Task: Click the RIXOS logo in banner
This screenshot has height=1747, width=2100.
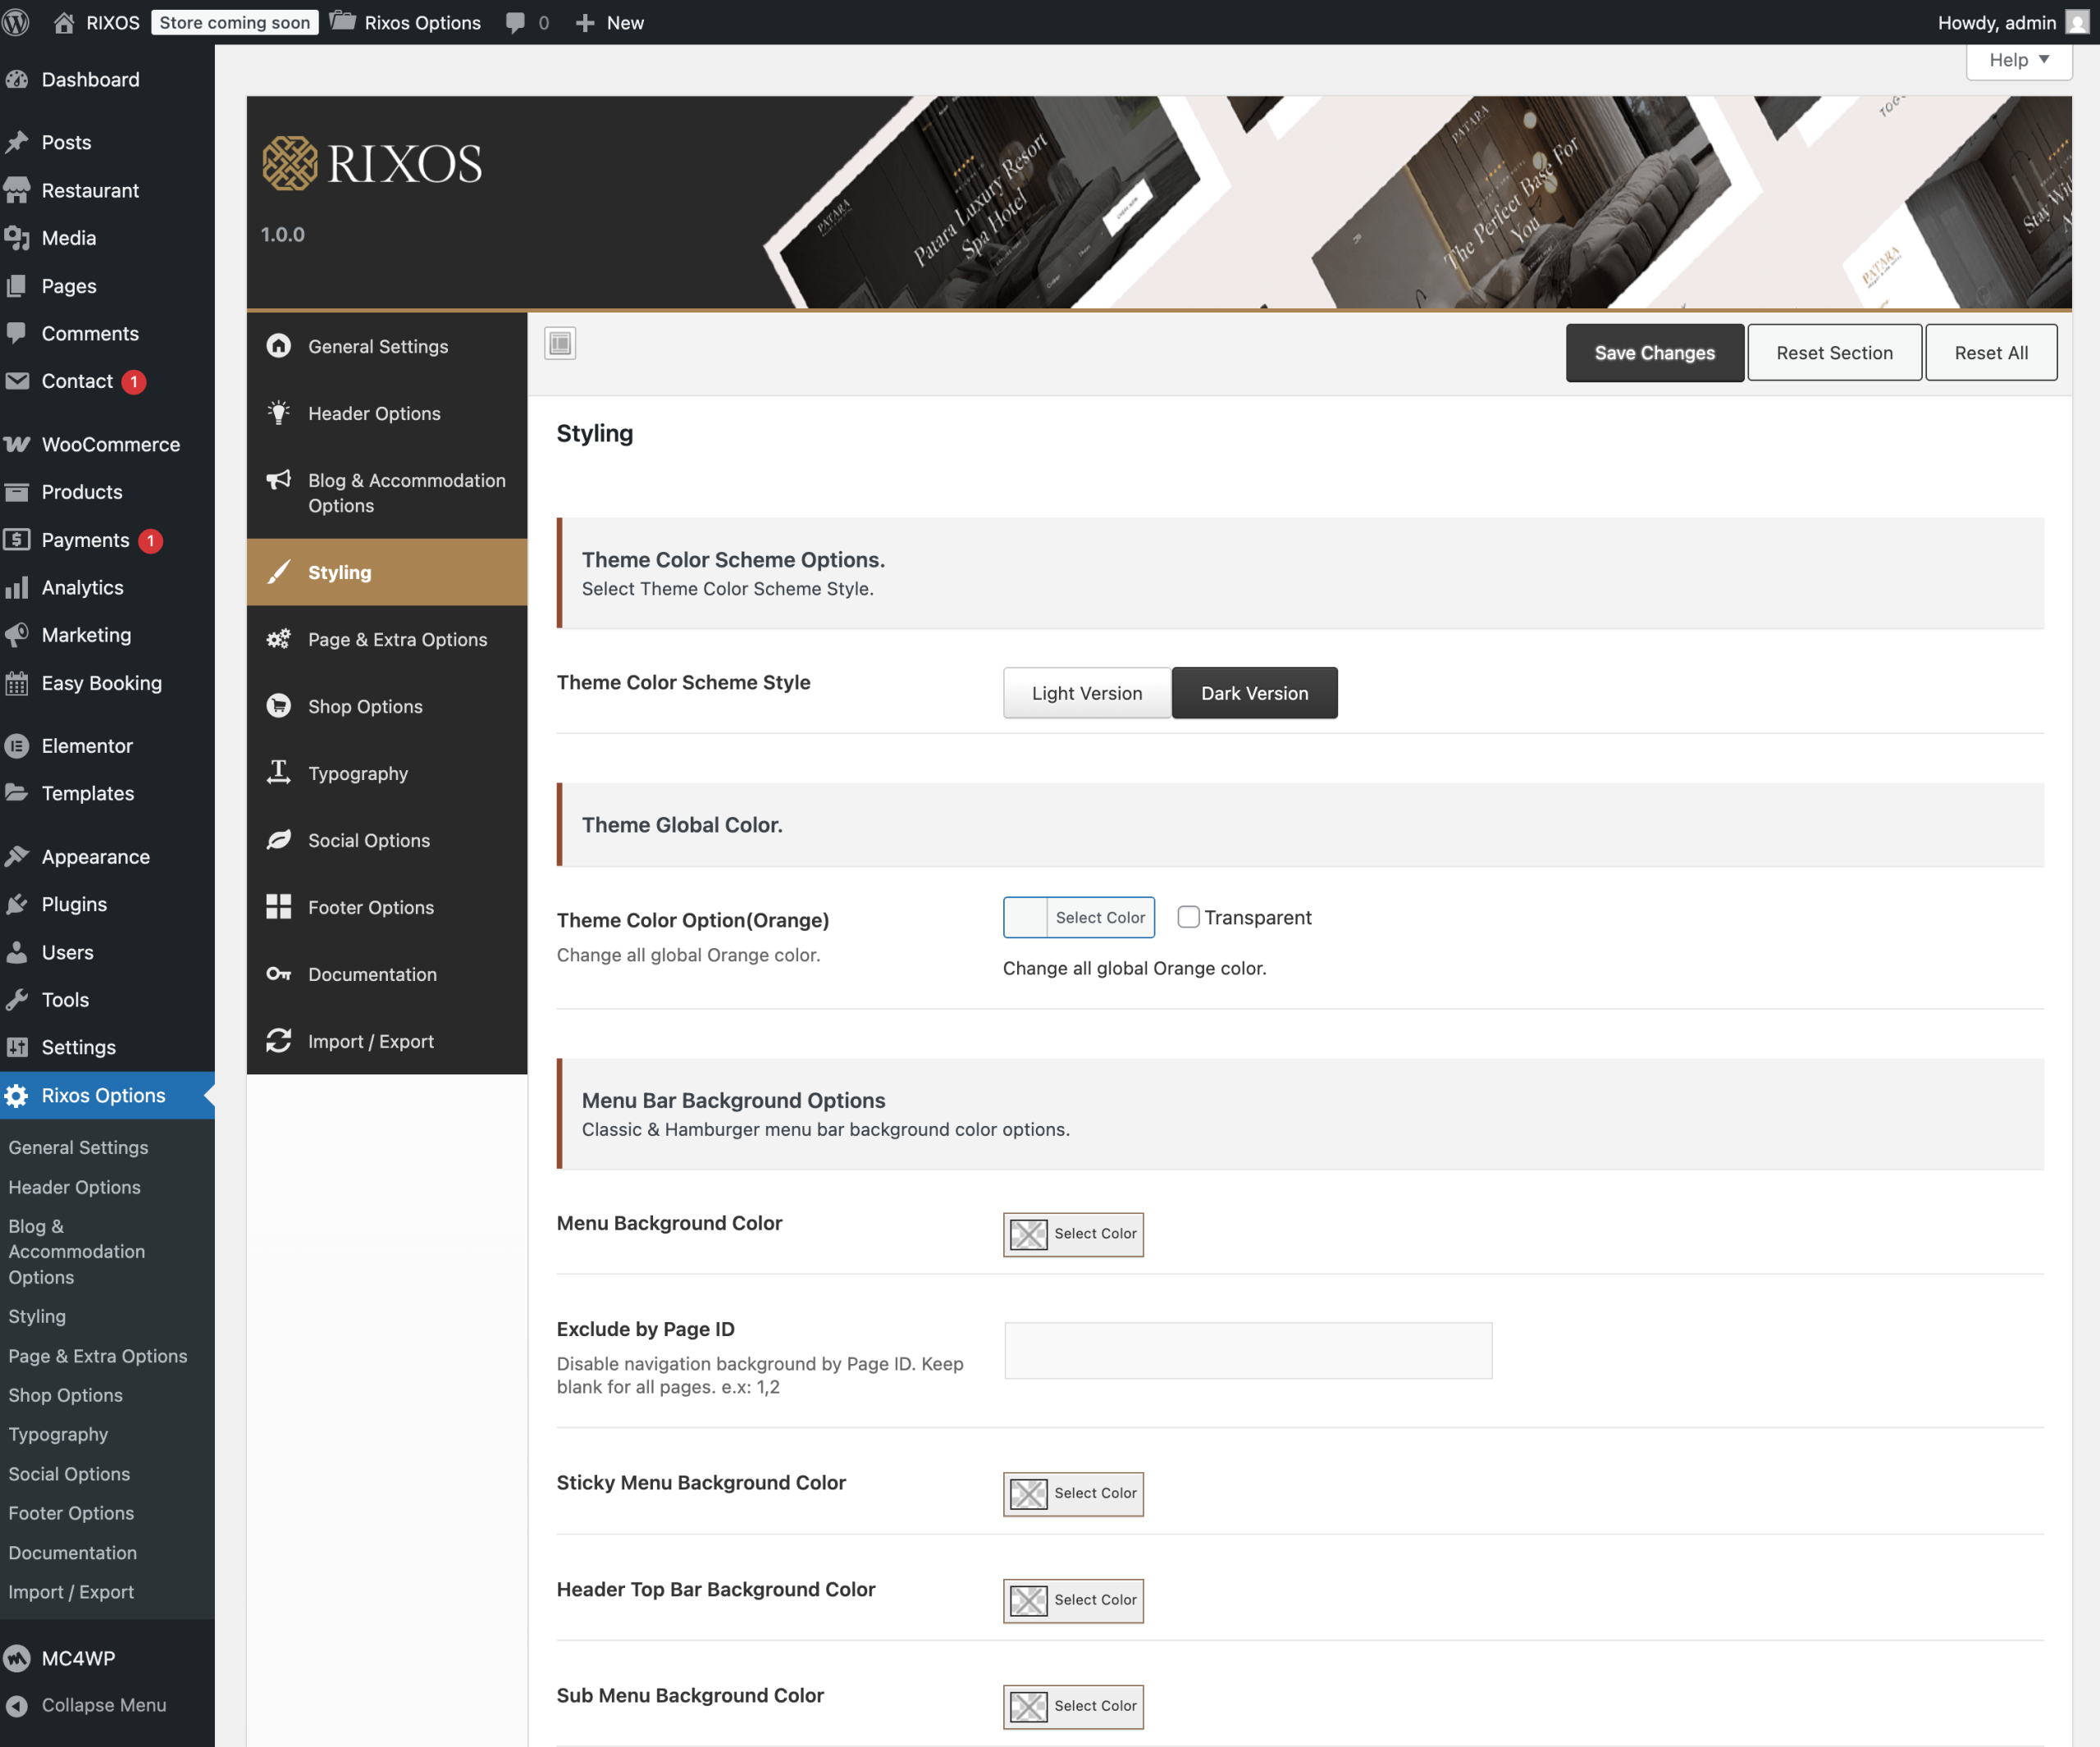Action: point(372,163)
